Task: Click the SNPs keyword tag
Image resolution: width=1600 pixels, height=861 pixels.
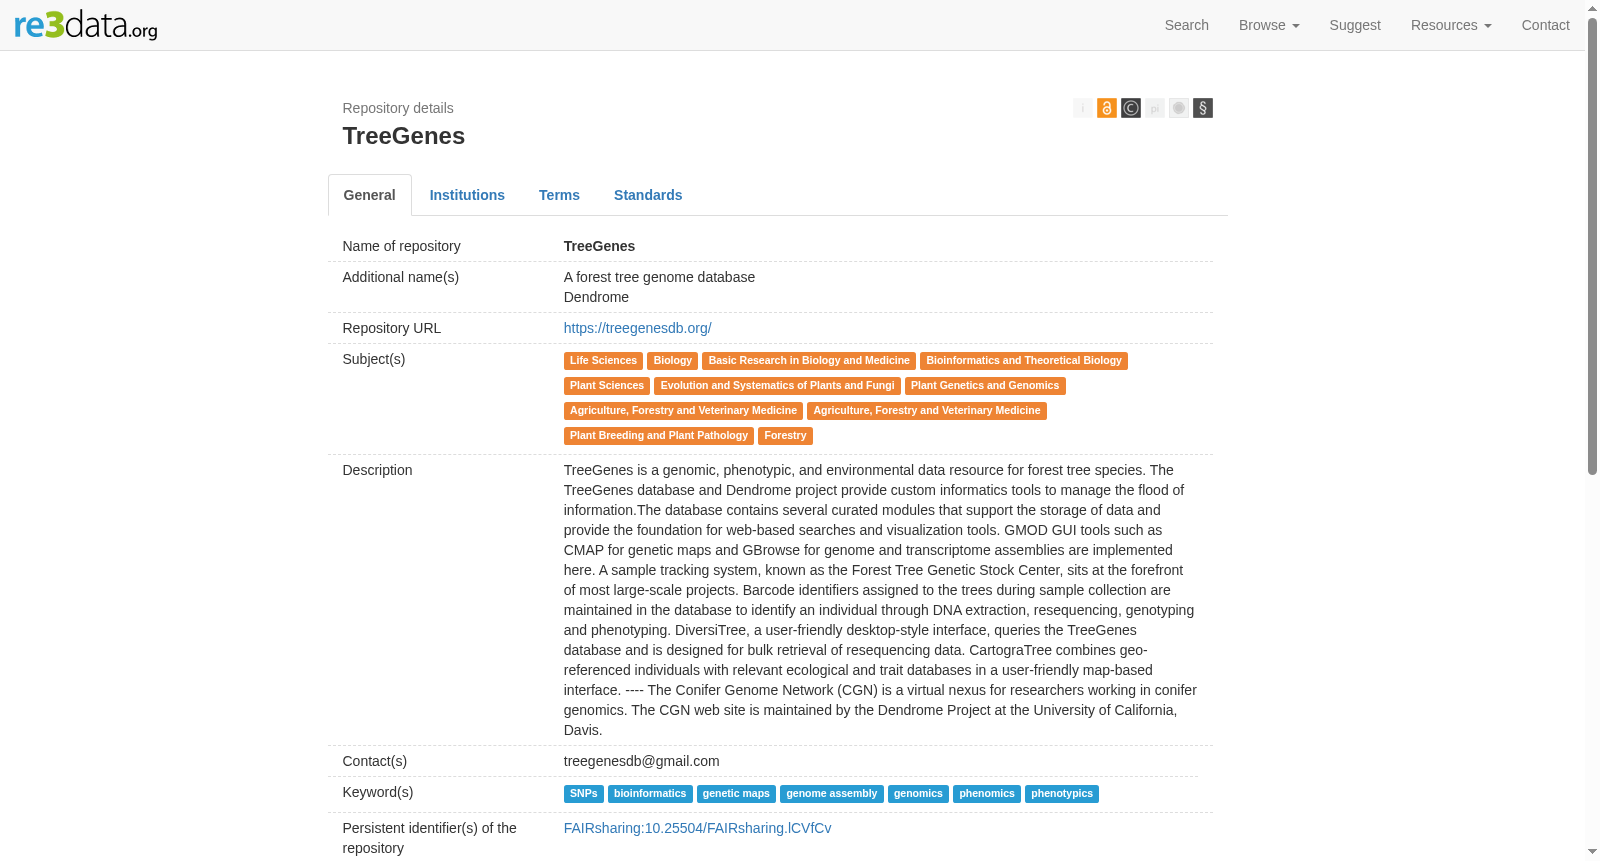Action: coord(584,794)
